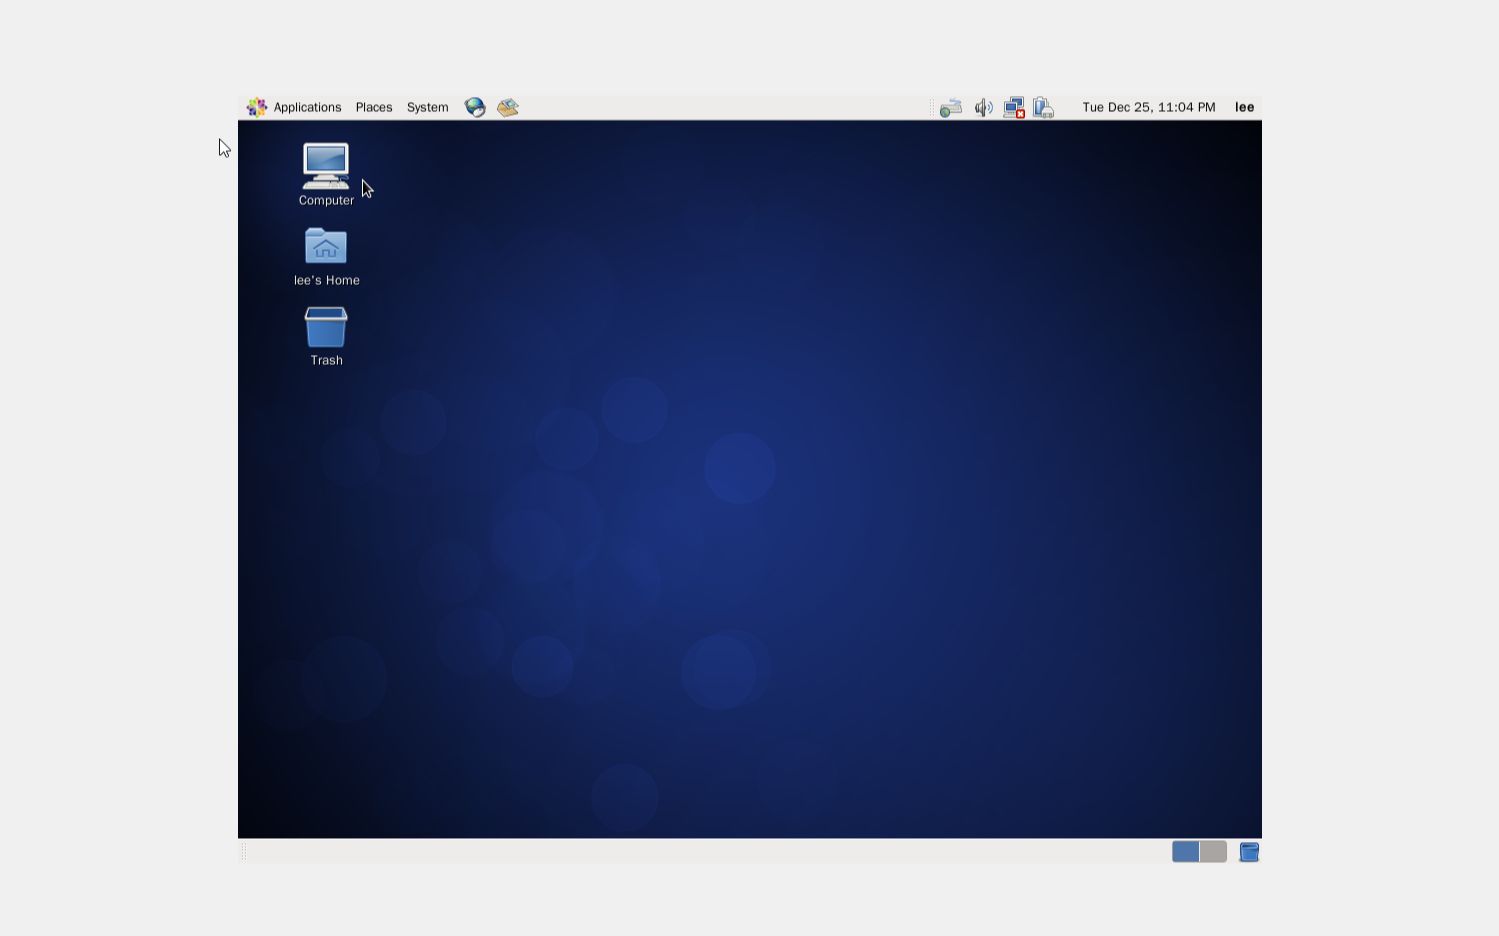Click the keyboard and globe tray icon
The width and height of the screenshot is (1499, 936).
pos(951,107)
